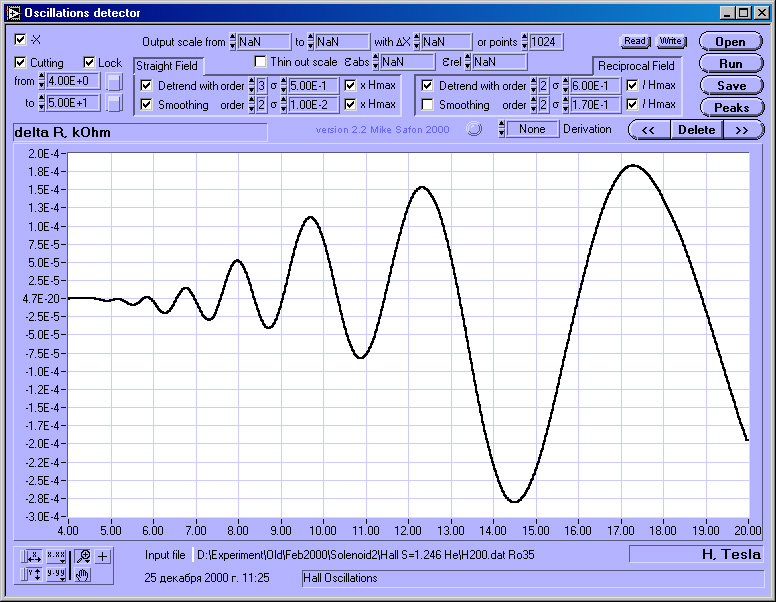
Task: Toggle the X checkbox at top left
Action: 20,40
